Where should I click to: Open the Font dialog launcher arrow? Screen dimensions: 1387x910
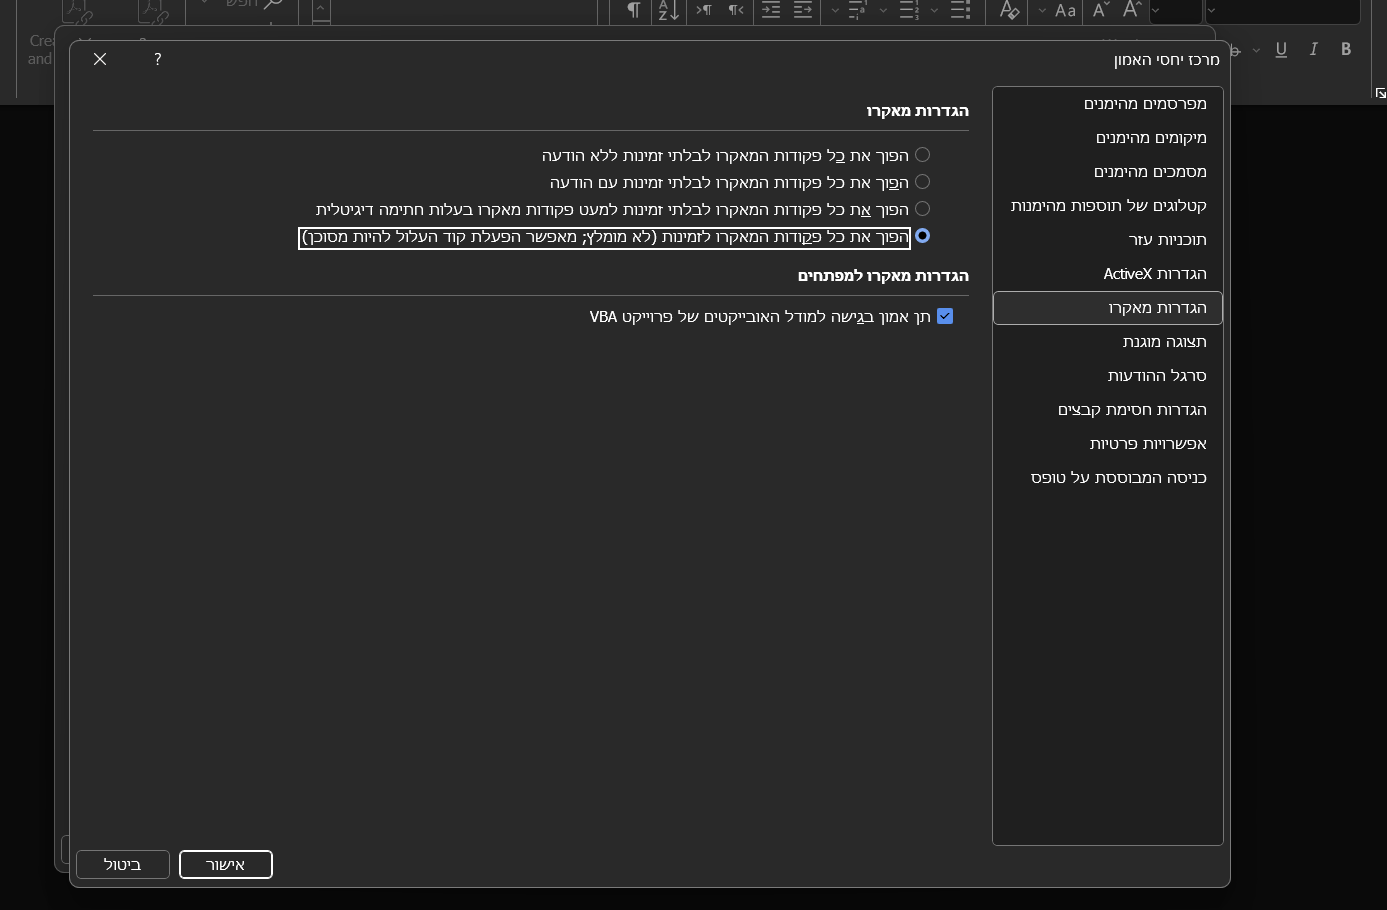click(1380, 93)
